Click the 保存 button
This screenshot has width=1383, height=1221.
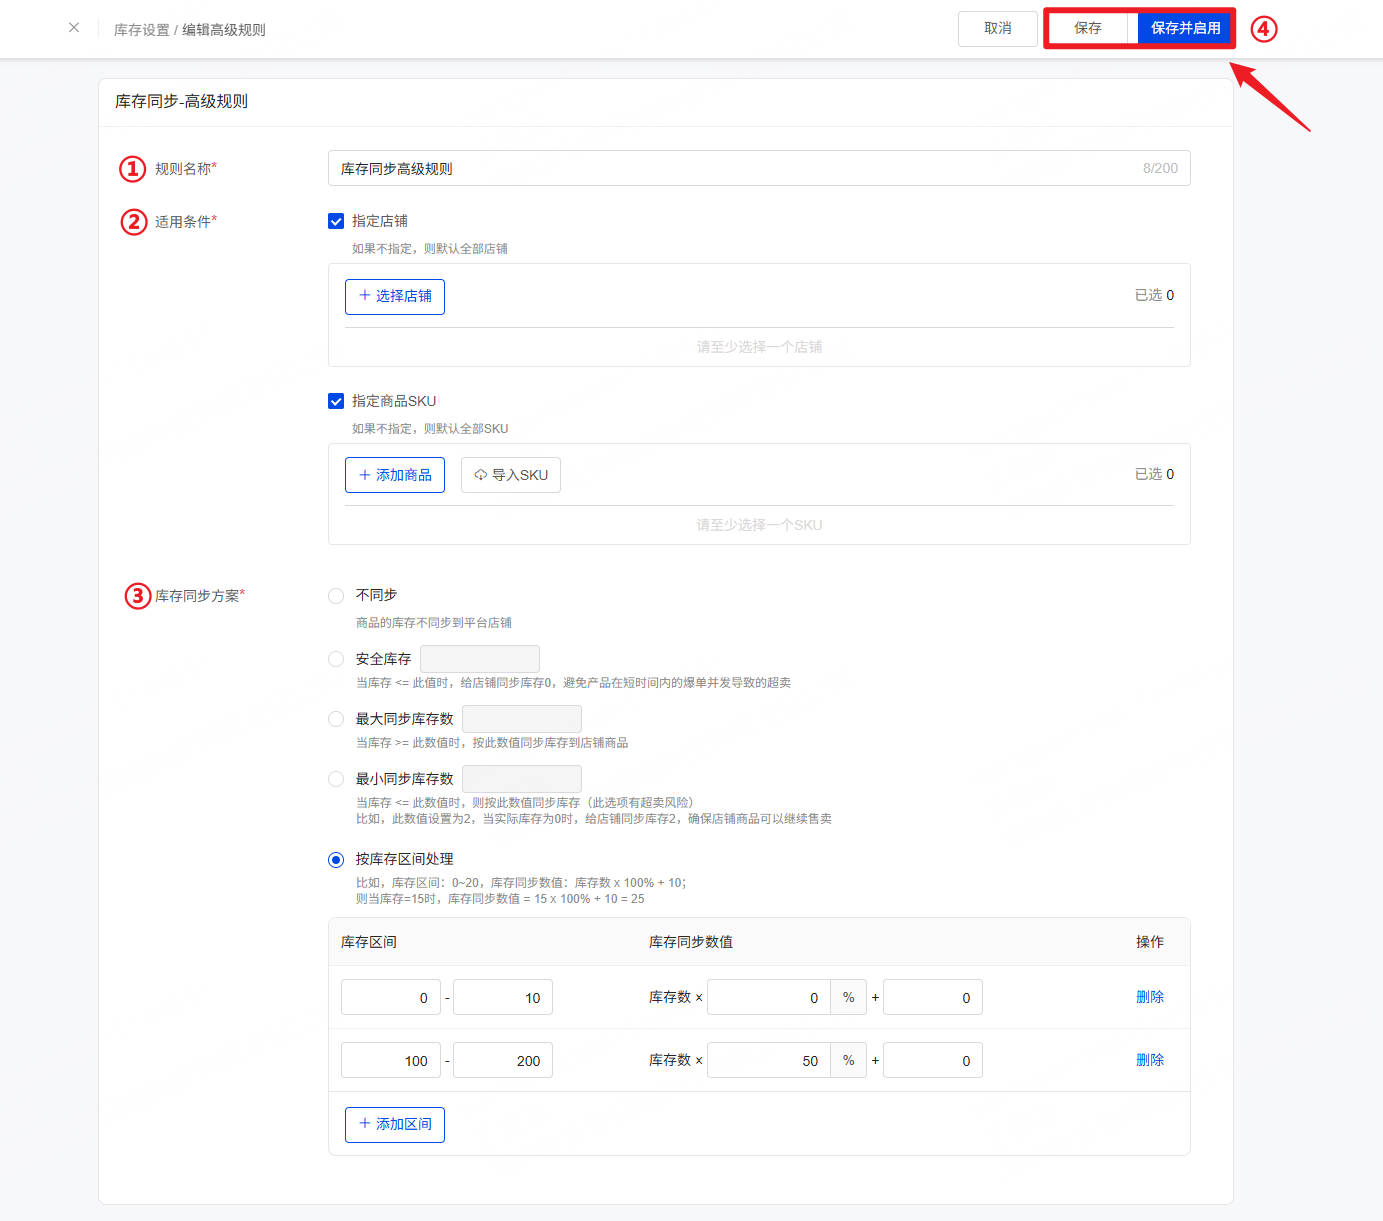click(x=1087, y=29)
